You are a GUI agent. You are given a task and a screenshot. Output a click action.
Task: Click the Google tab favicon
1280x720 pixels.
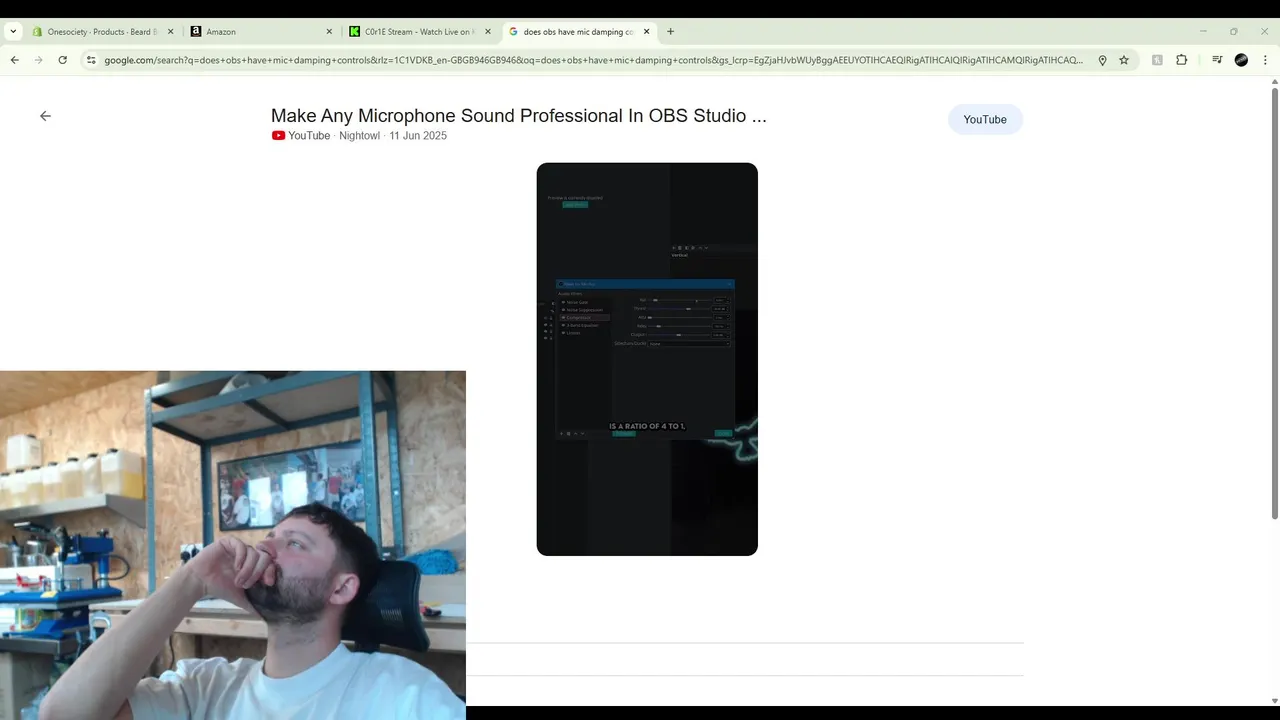513,32
